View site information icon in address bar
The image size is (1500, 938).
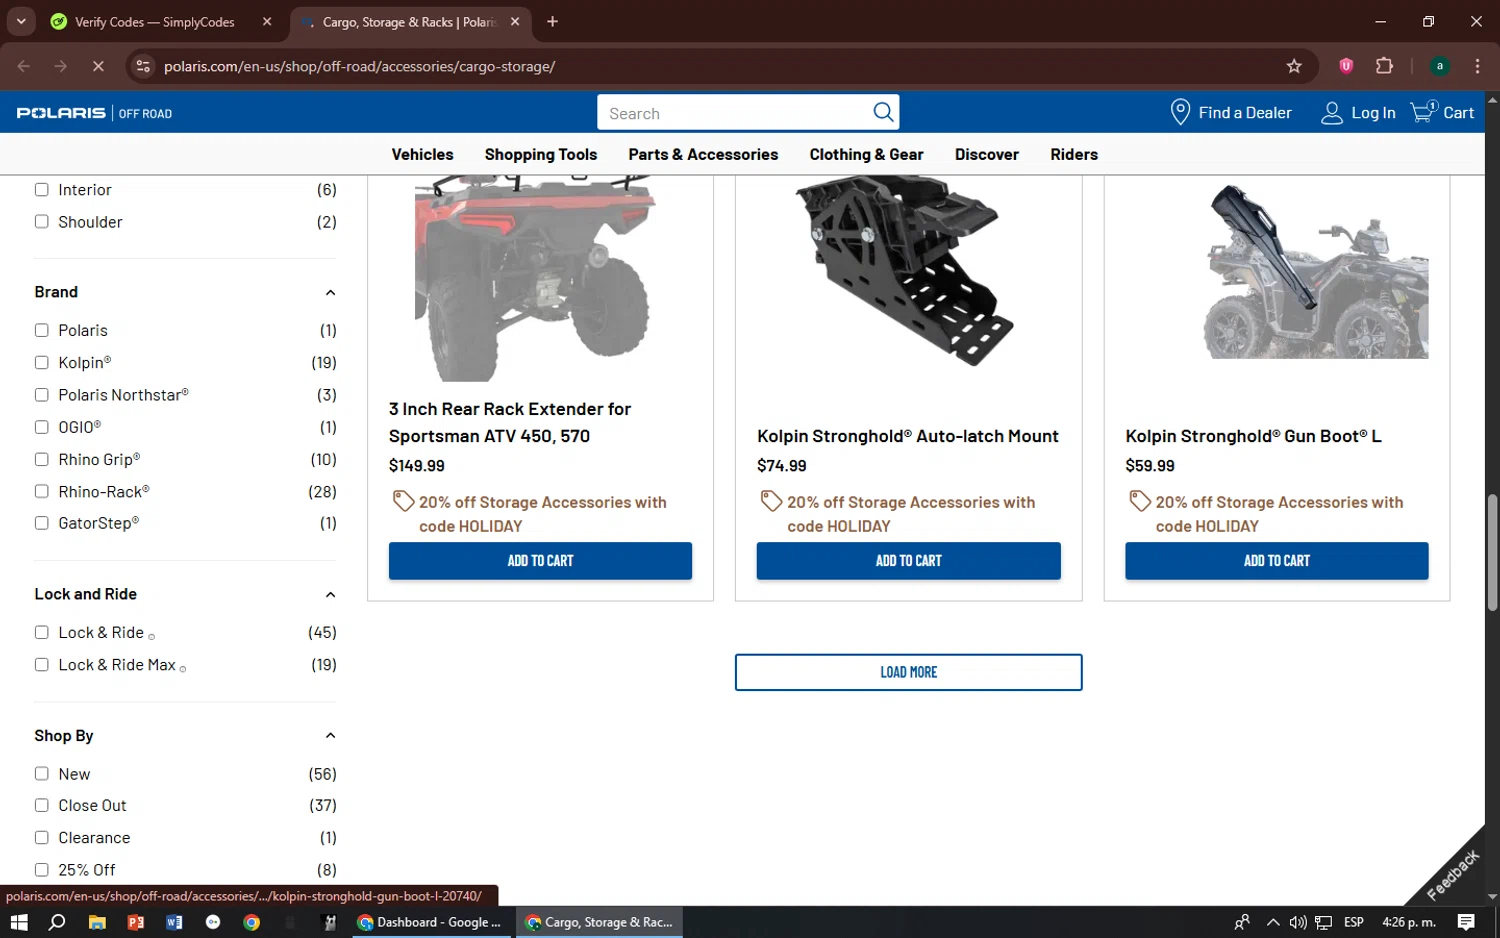pos(143,66)
